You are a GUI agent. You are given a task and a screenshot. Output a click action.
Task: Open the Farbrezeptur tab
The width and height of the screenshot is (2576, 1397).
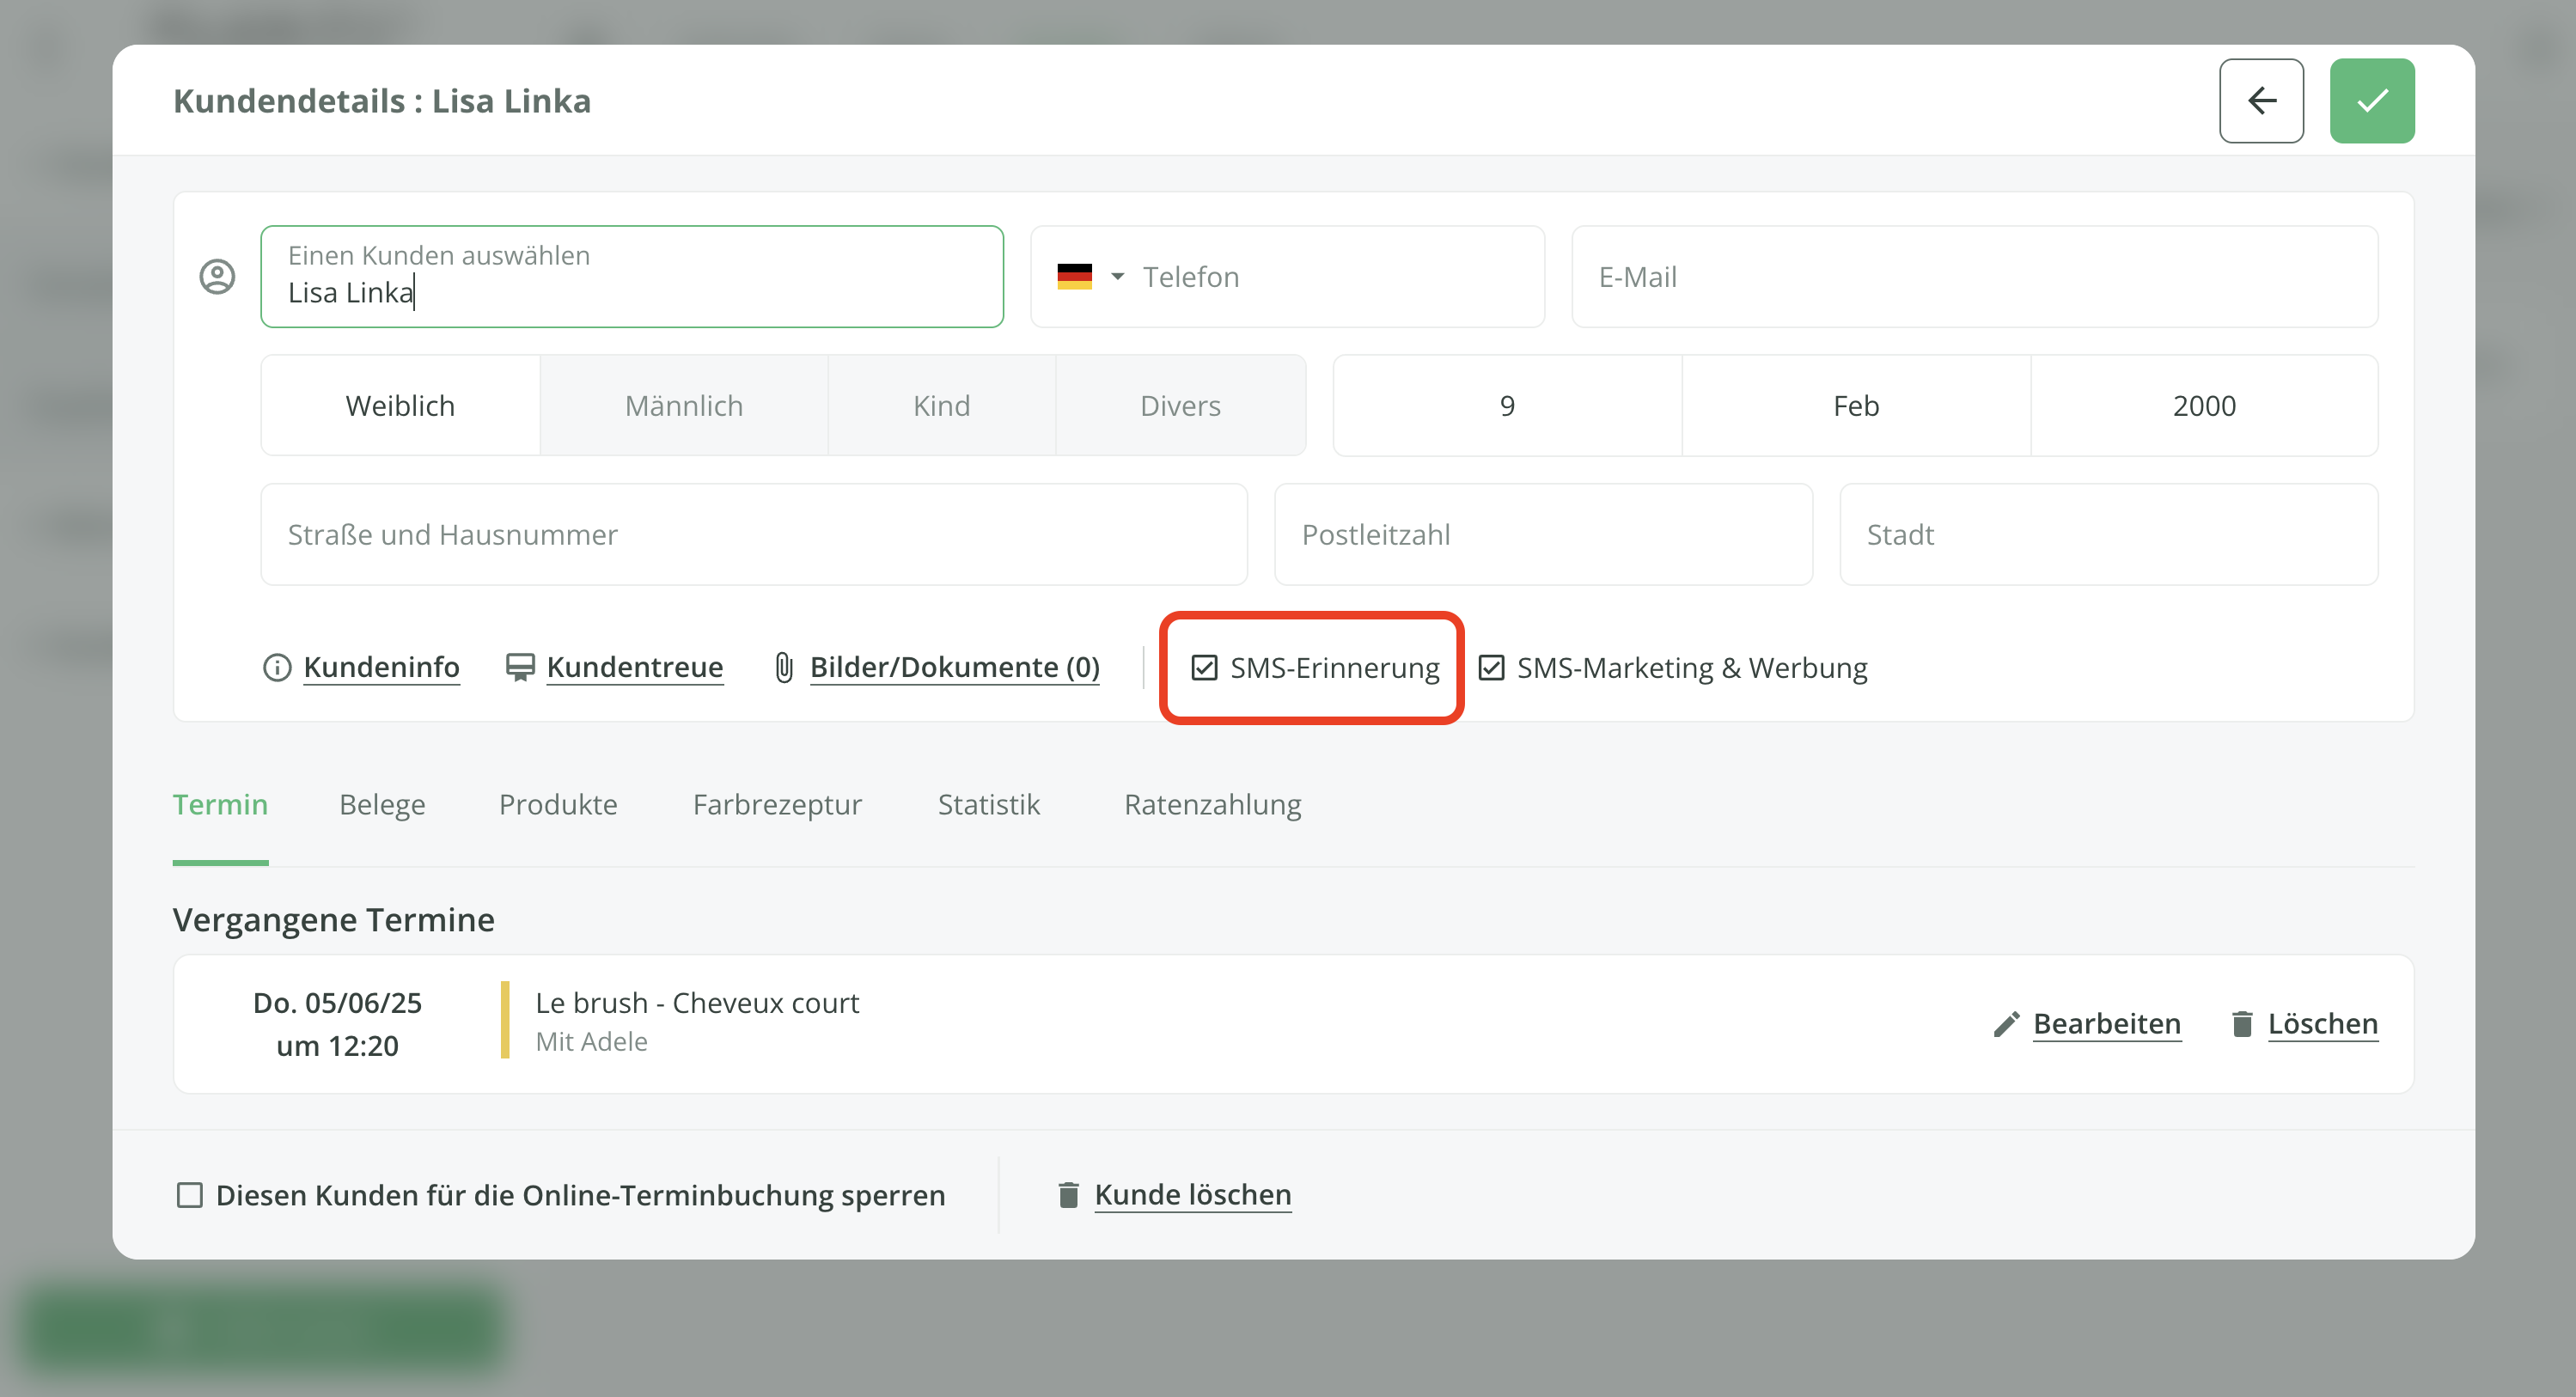pyautogui.click(x=777, y=805)
